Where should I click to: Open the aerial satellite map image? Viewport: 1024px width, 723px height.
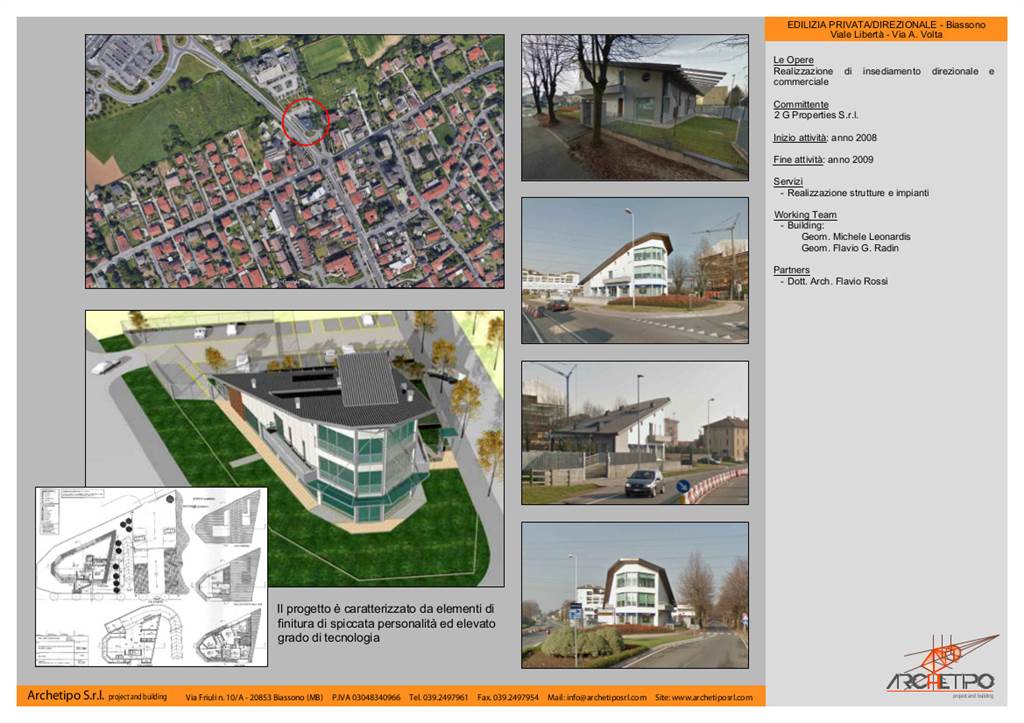[x=295, y=161]
